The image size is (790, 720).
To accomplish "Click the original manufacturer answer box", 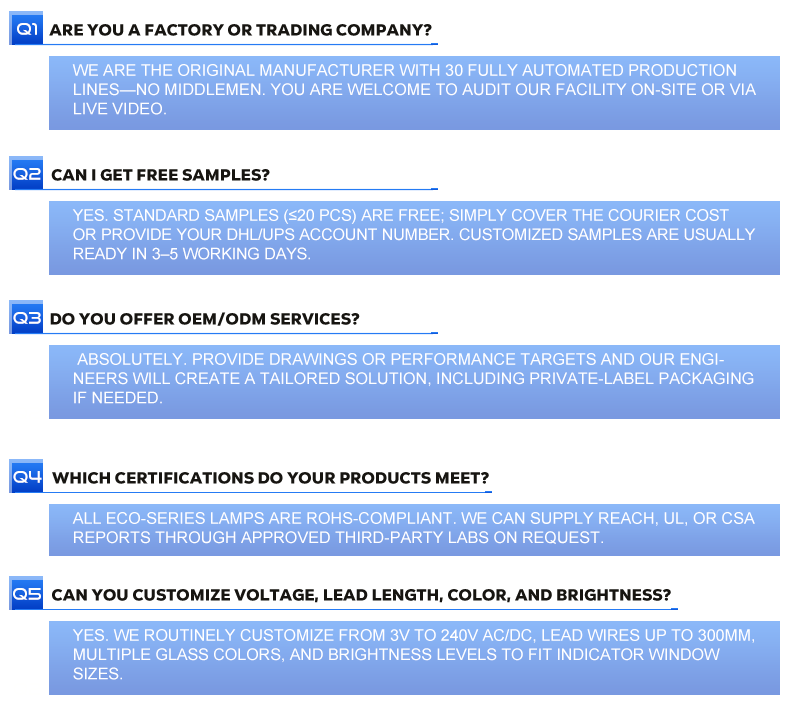I will [x=414, y=93].
